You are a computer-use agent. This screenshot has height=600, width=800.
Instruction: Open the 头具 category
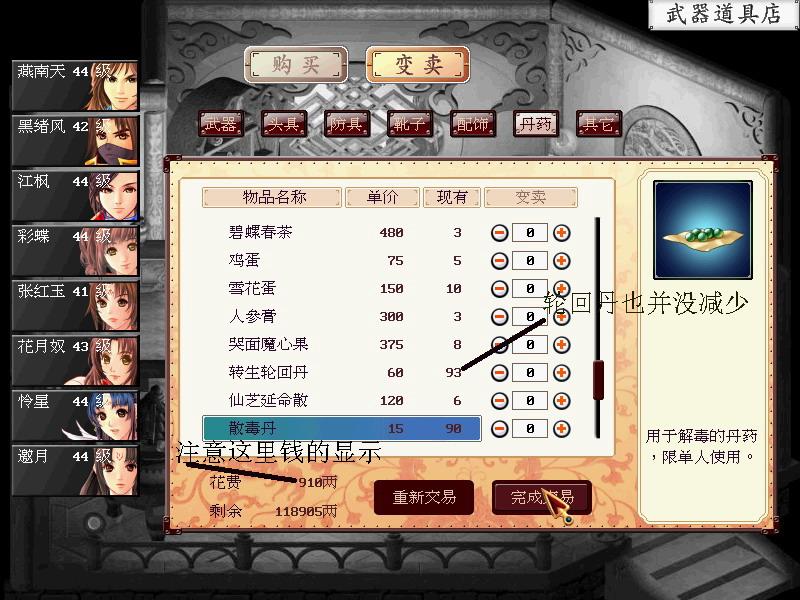[284, 124]
